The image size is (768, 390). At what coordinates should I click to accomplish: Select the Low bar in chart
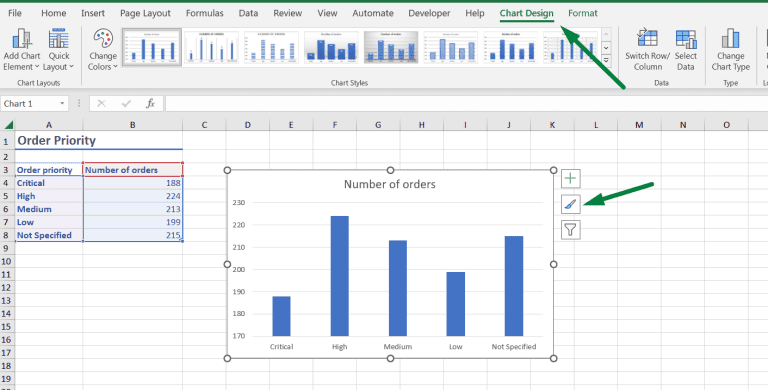click(x=456, y=304)
